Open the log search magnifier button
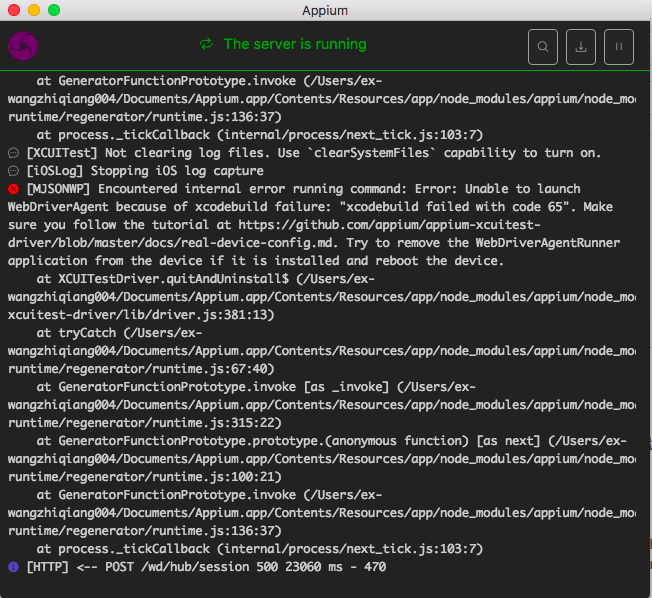The width and height of the screenshot is (652, 598). [543, 47]
